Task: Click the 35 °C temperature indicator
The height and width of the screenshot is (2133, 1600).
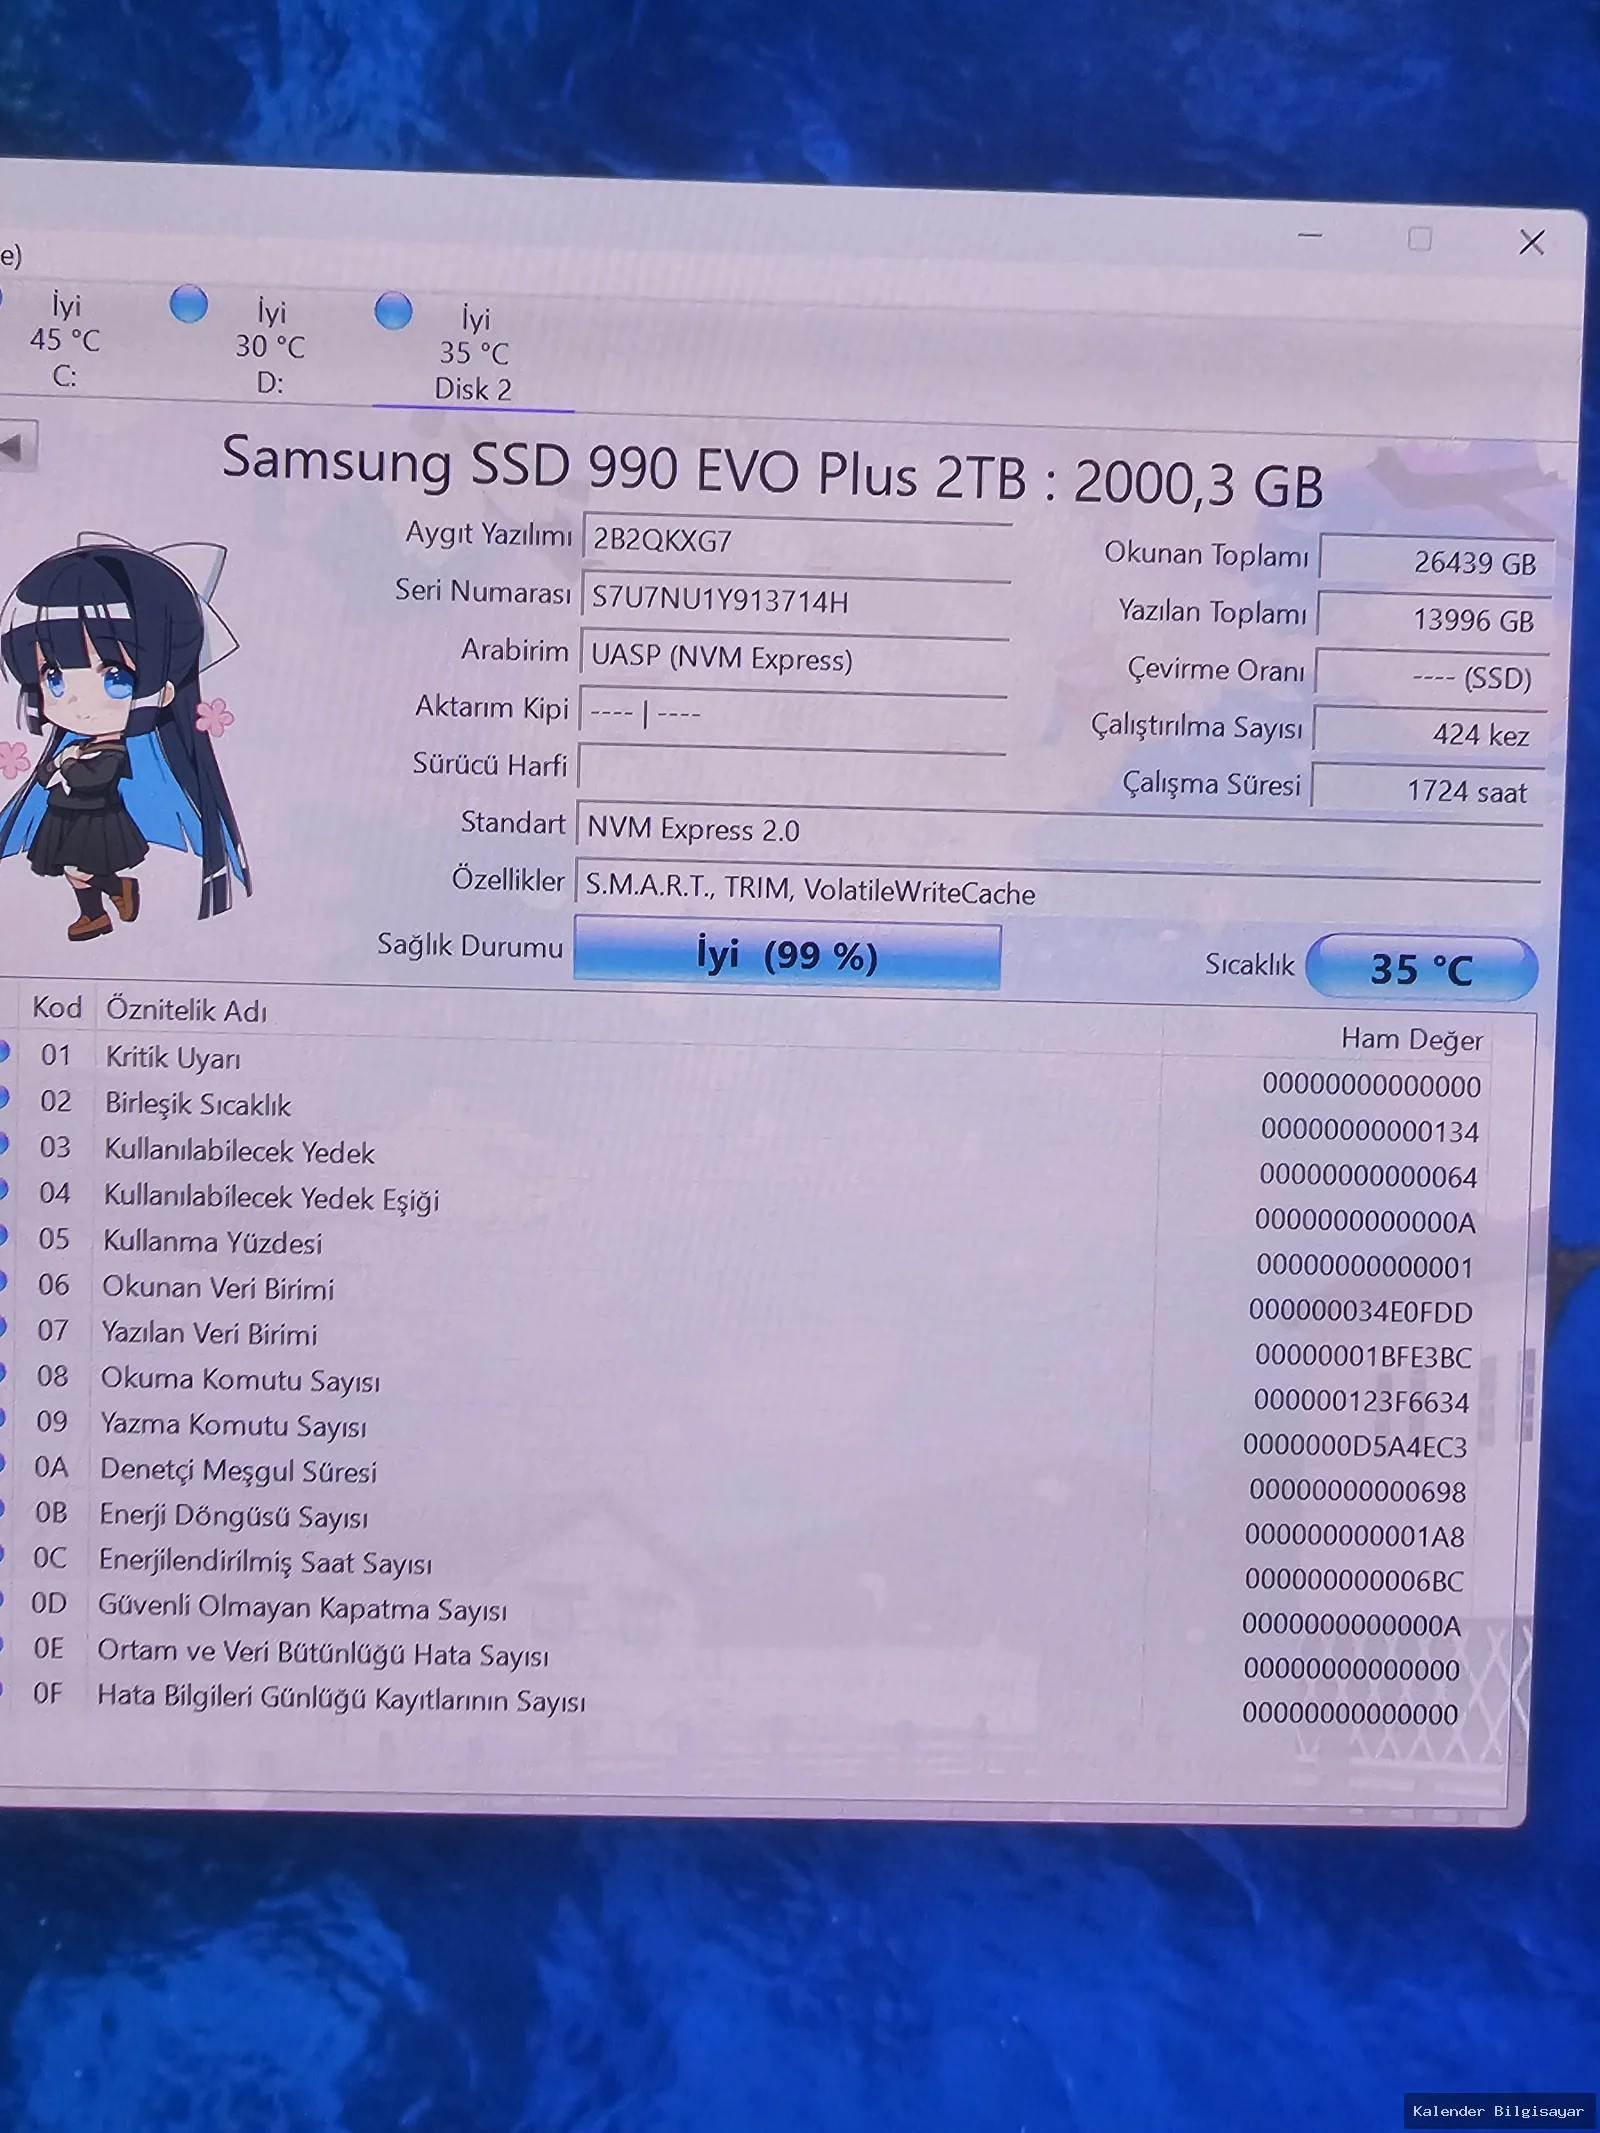Action: (x=1421, y=969)
